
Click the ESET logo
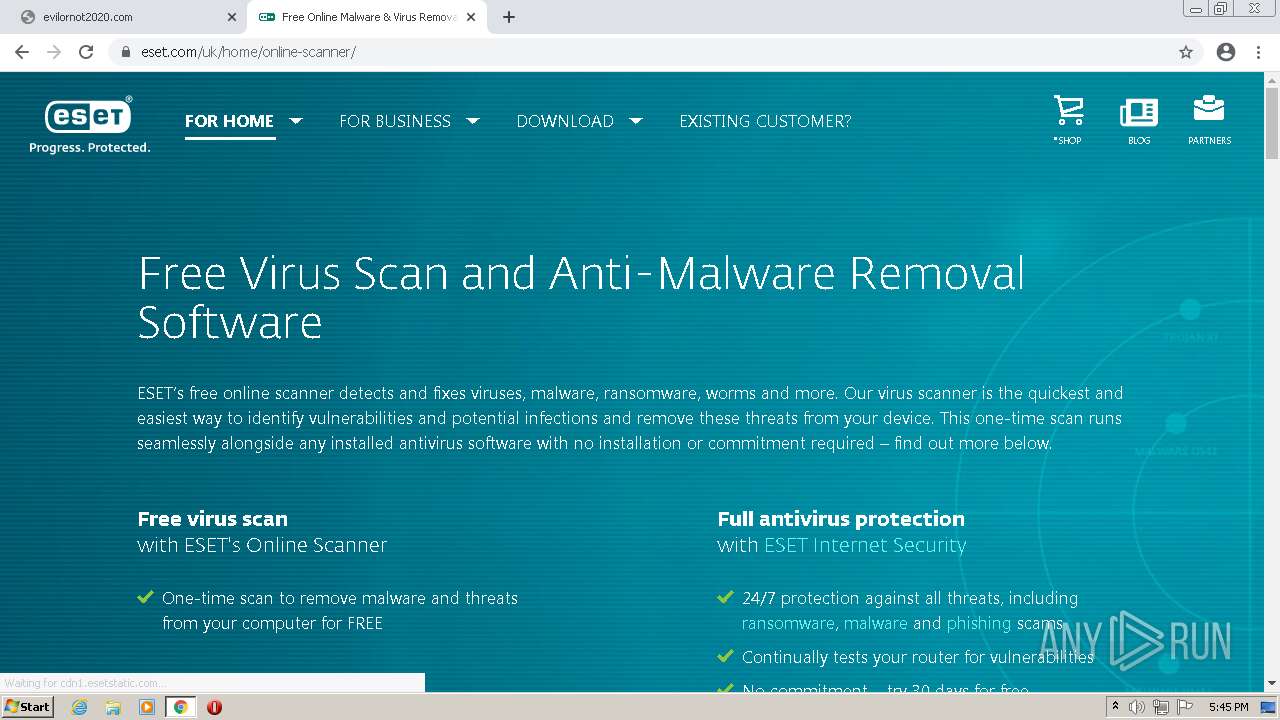point(89,125)
